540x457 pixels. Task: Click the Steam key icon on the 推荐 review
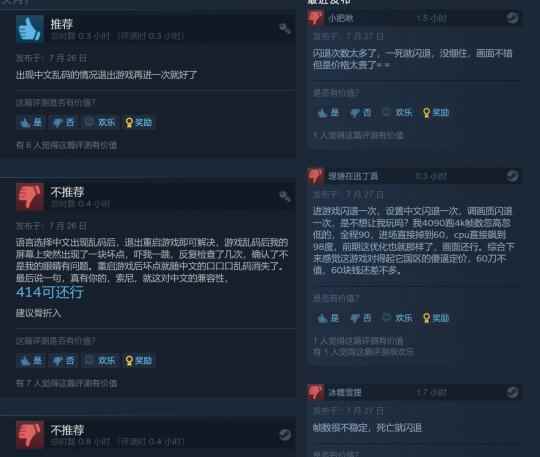(x=285, y=29)
